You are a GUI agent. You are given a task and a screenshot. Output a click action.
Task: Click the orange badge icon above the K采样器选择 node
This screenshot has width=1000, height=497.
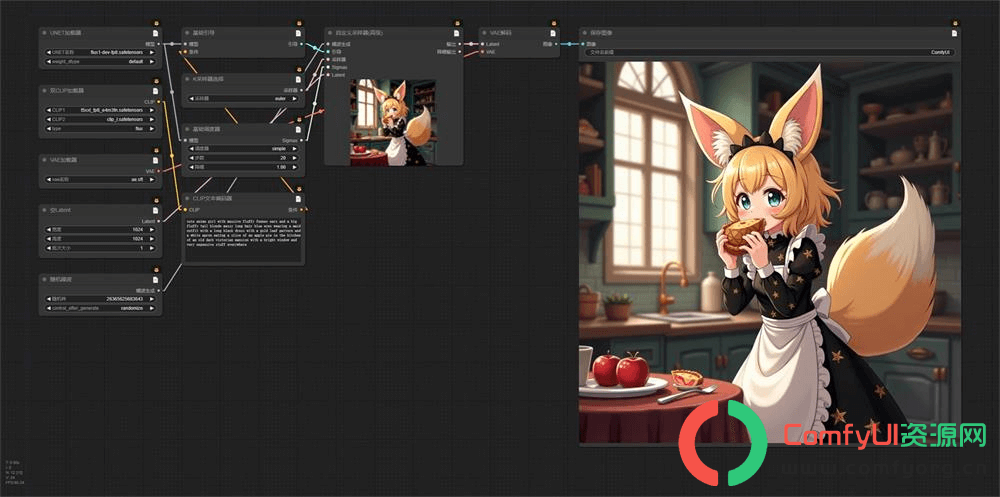coord(299,70)
